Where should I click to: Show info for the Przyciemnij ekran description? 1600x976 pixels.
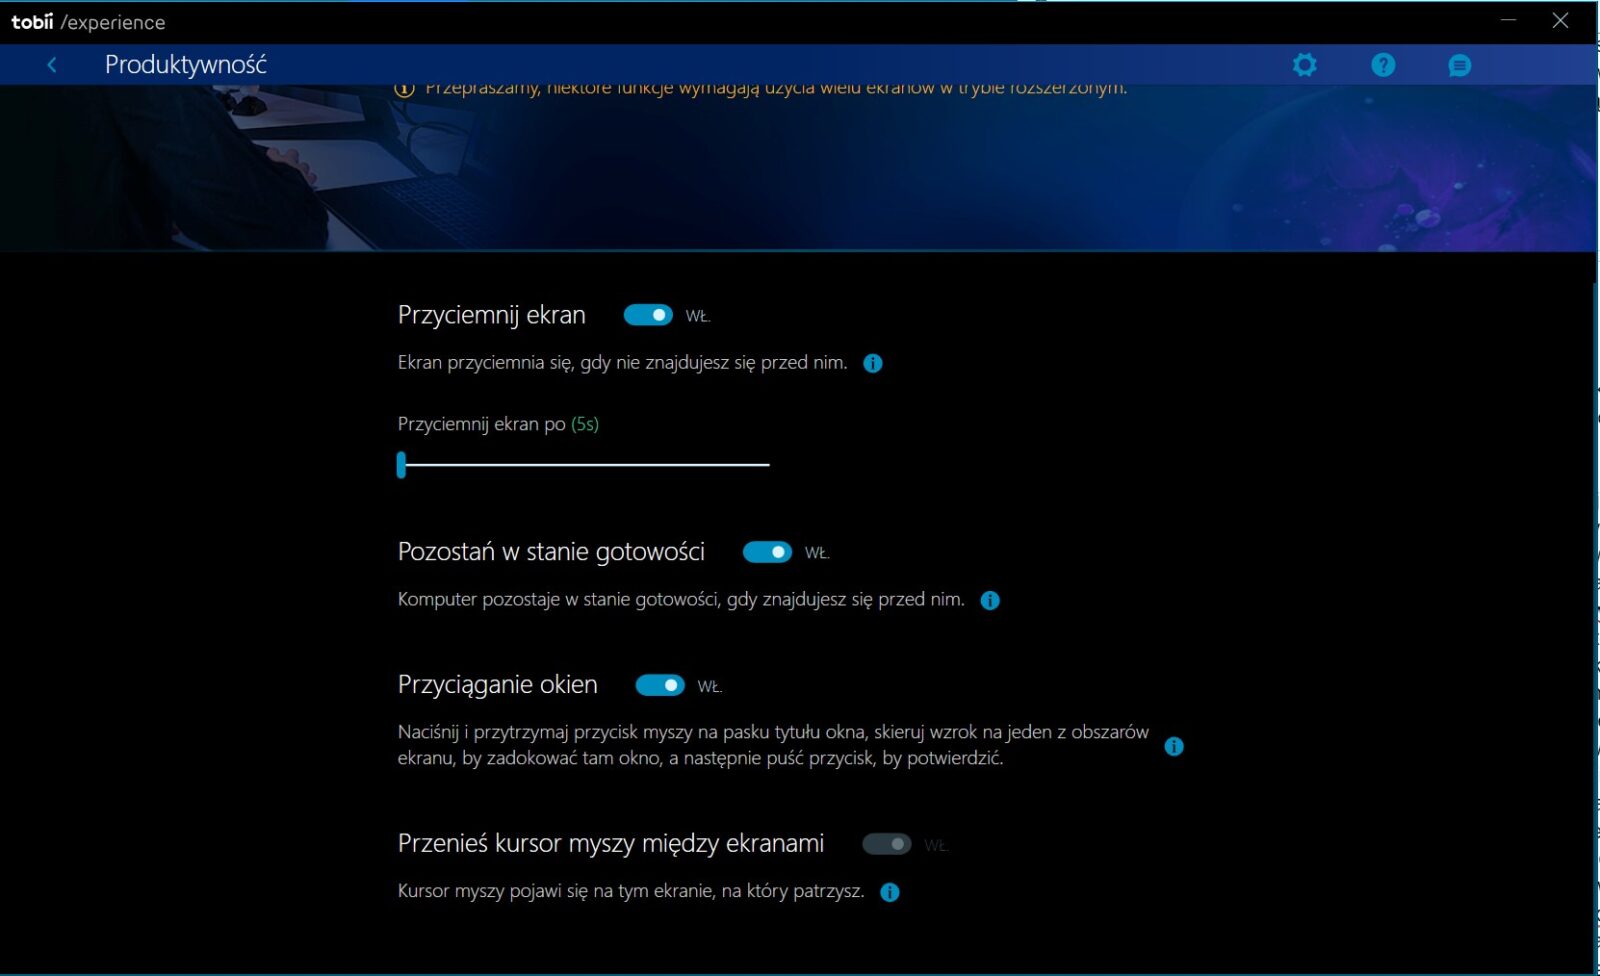click(873, 363)
